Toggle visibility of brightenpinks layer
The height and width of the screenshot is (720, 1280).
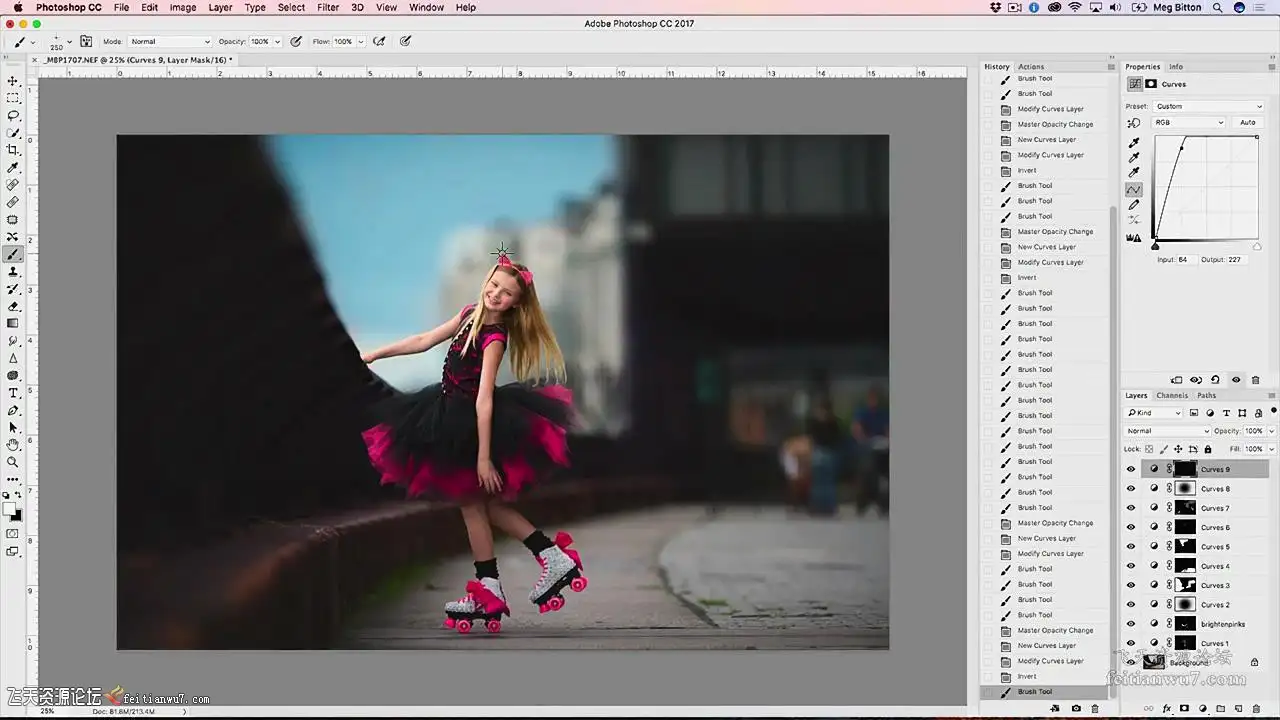[x=1131, y=624]
